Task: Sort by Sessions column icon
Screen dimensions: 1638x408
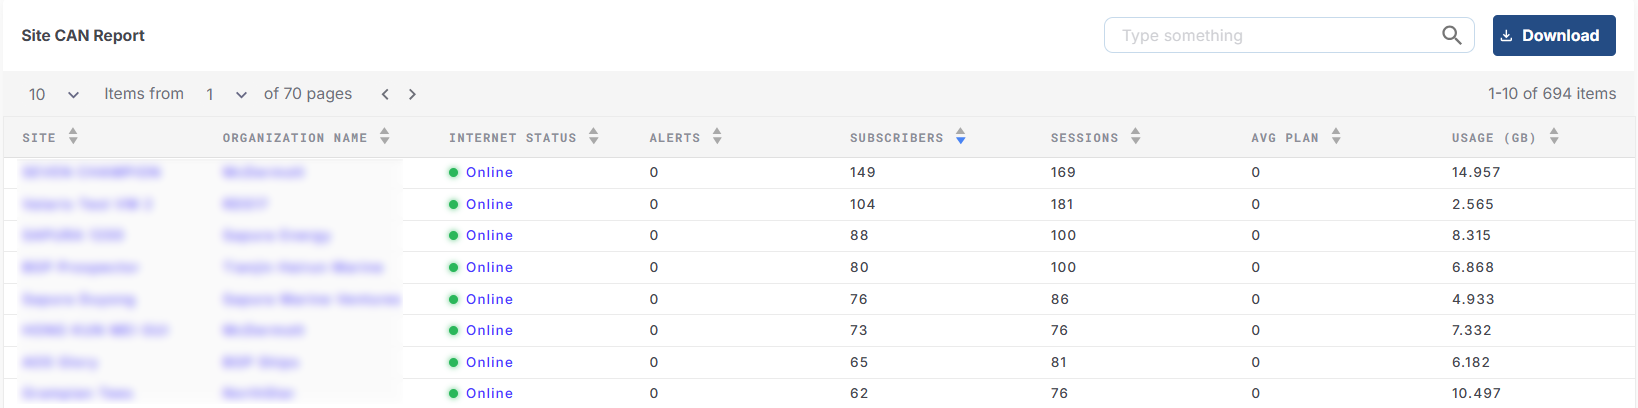Action: [1135, 137]
